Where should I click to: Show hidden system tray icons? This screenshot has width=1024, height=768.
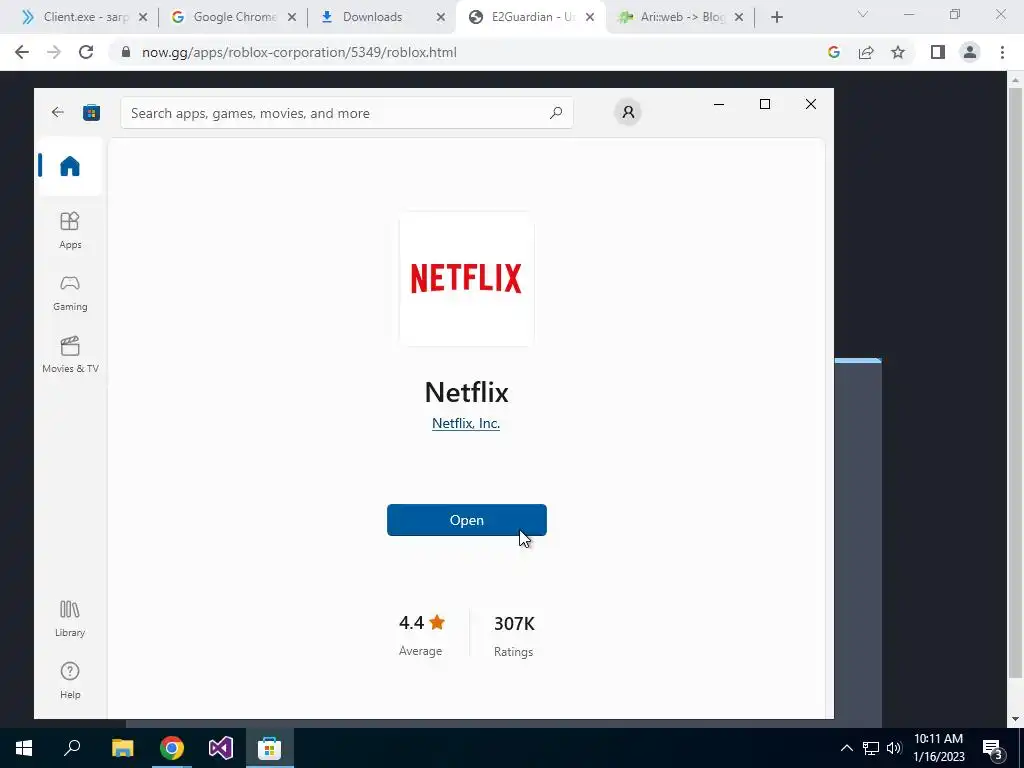click(x=846, y=748)
